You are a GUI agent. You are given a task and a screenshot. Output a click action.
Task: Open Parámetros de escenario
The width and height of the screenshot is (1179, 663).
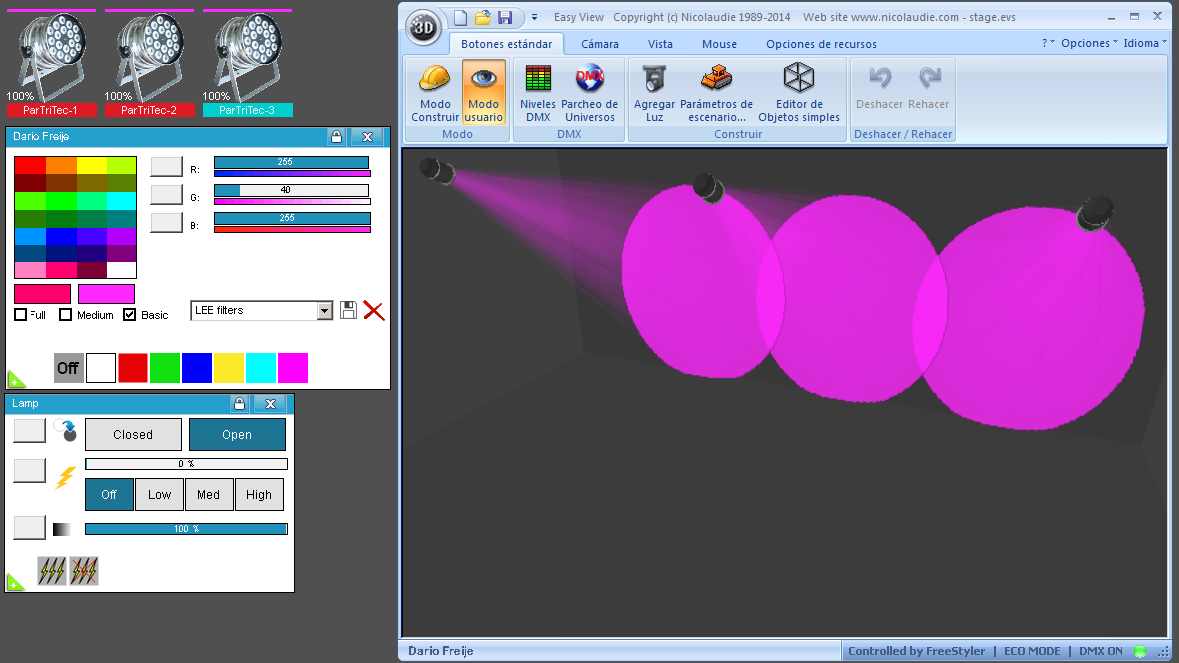tap(716, 93)
